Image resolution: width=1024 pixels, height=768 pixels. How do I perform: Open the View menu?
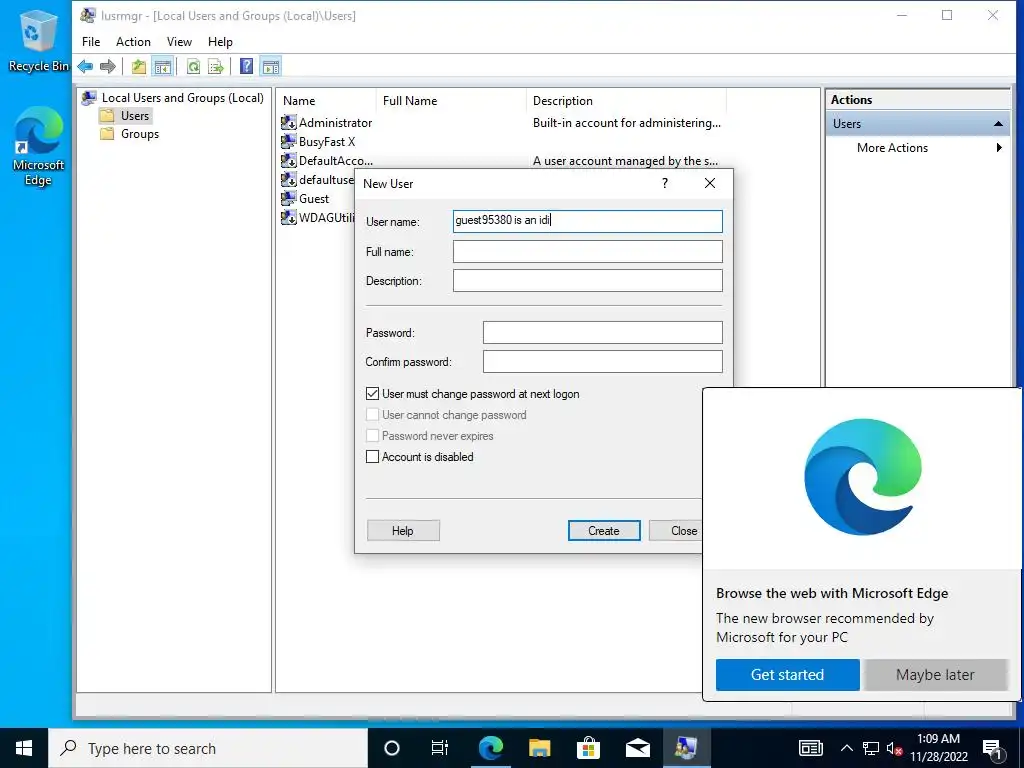click(179, 42)
